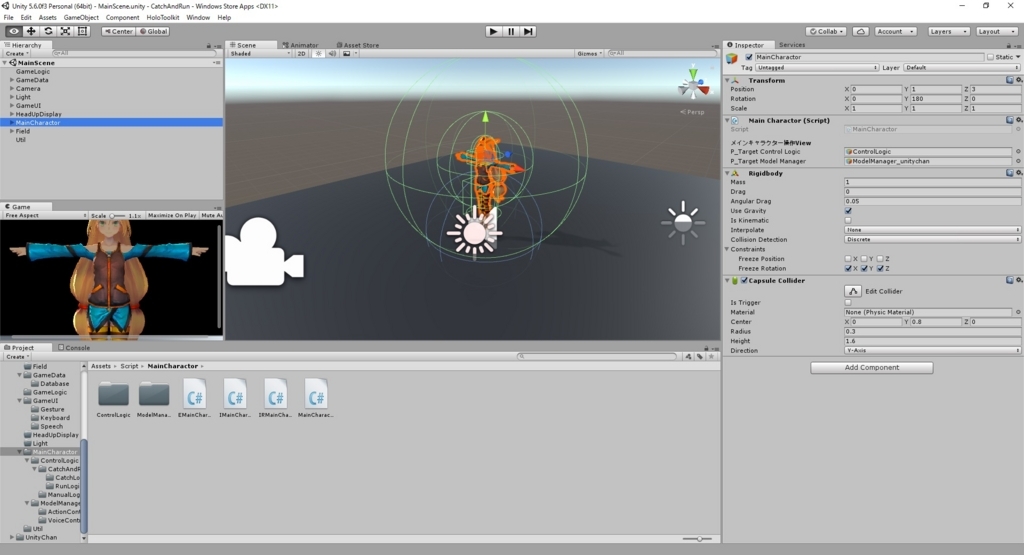Open the ControlLogic folder icon
Screen dimensions: 1024x555
[x=114, y=394]
